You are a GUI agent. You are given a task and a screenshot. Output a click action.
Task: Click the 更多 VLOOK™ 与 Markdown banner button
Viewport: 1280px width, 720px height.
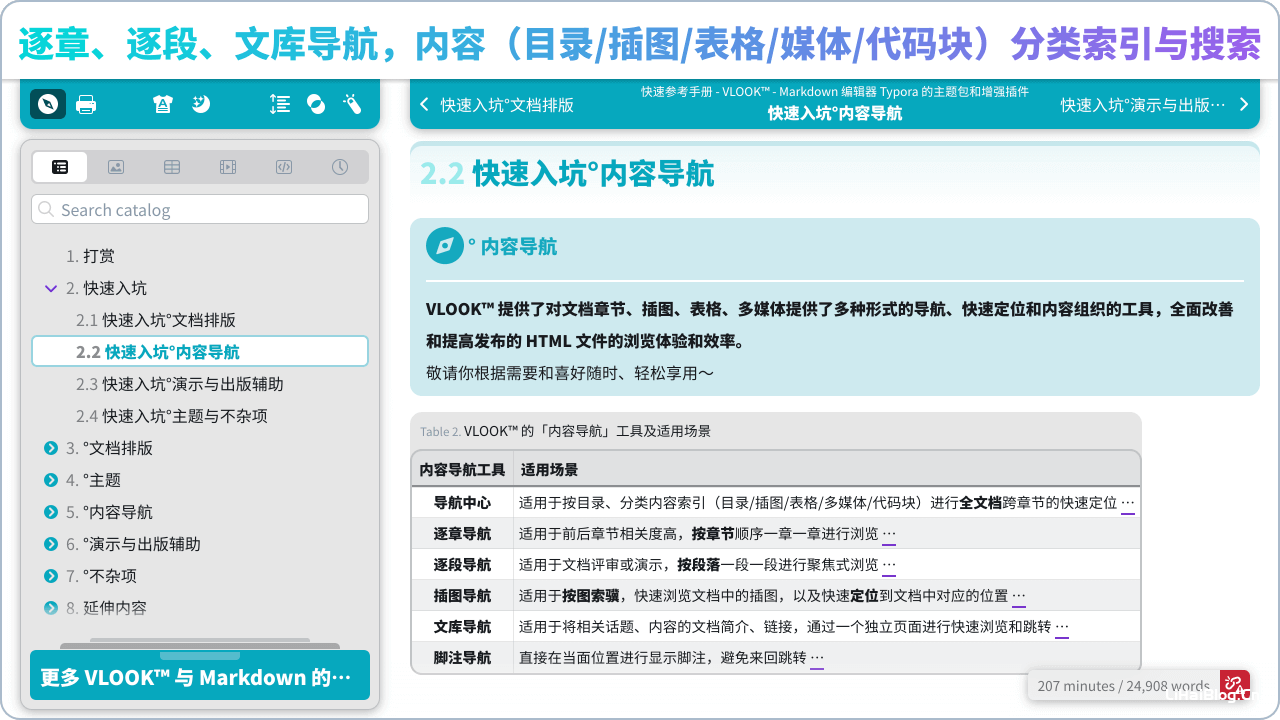coord(200,676)
